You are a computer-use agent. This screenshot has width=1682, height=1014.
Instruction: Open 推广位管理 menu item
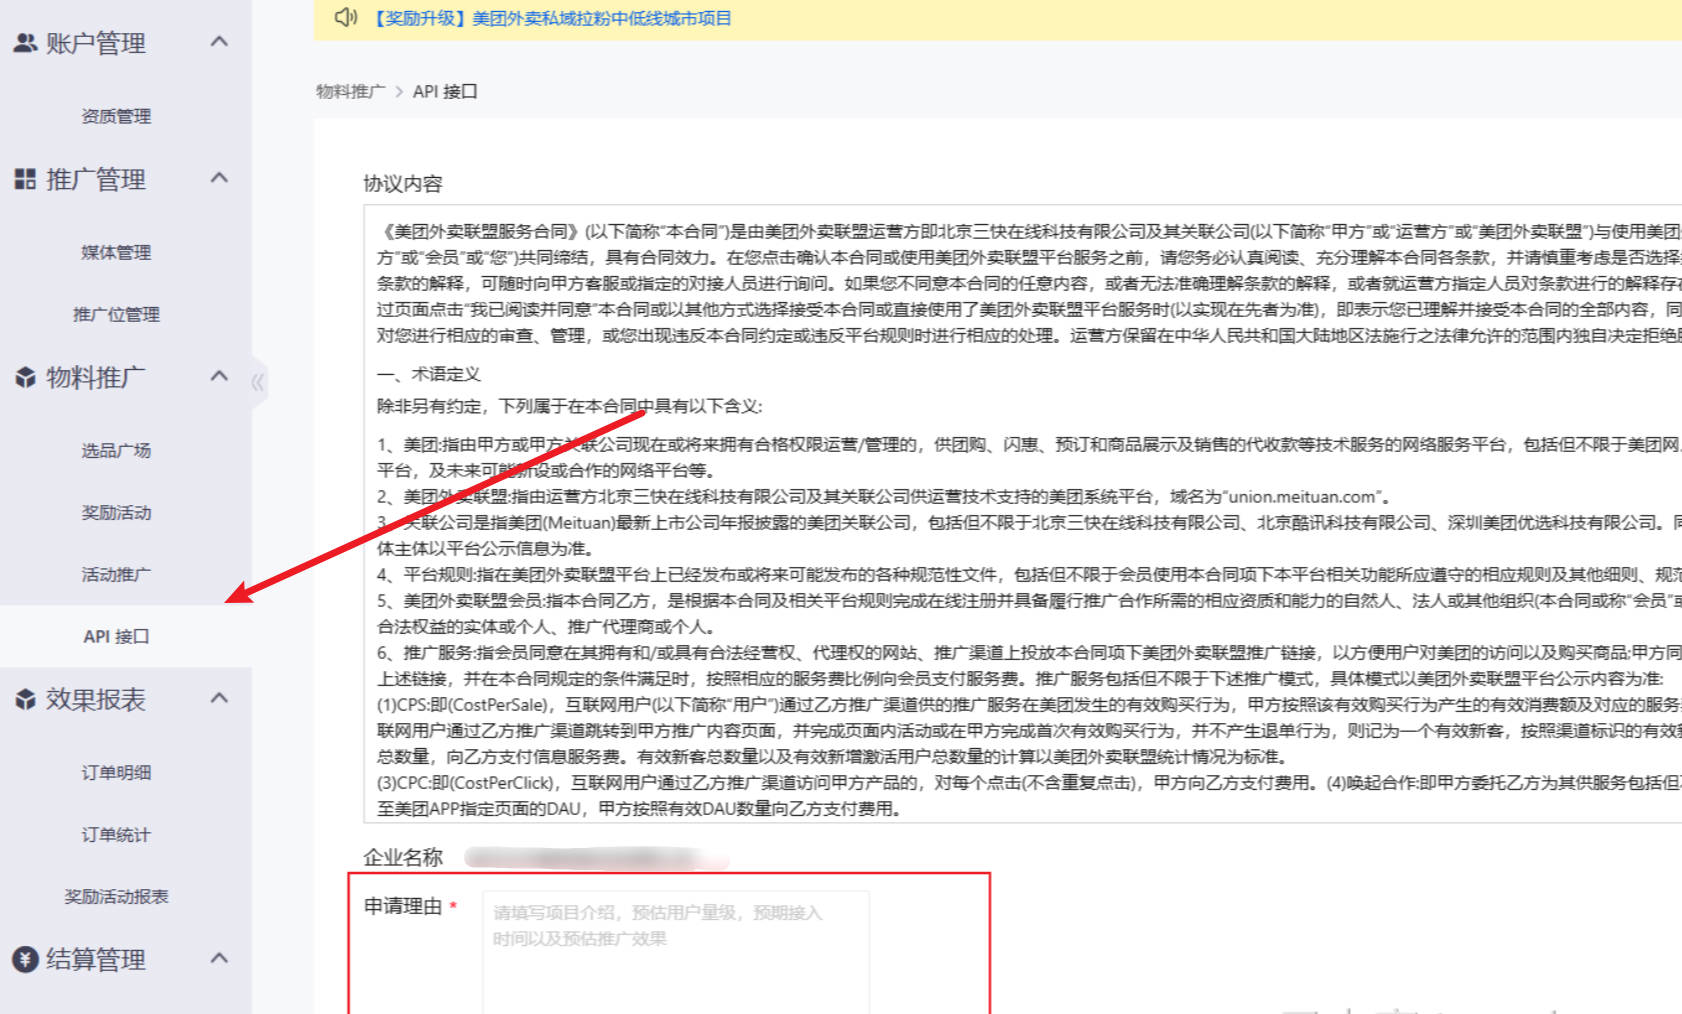[x=116, y=314]
